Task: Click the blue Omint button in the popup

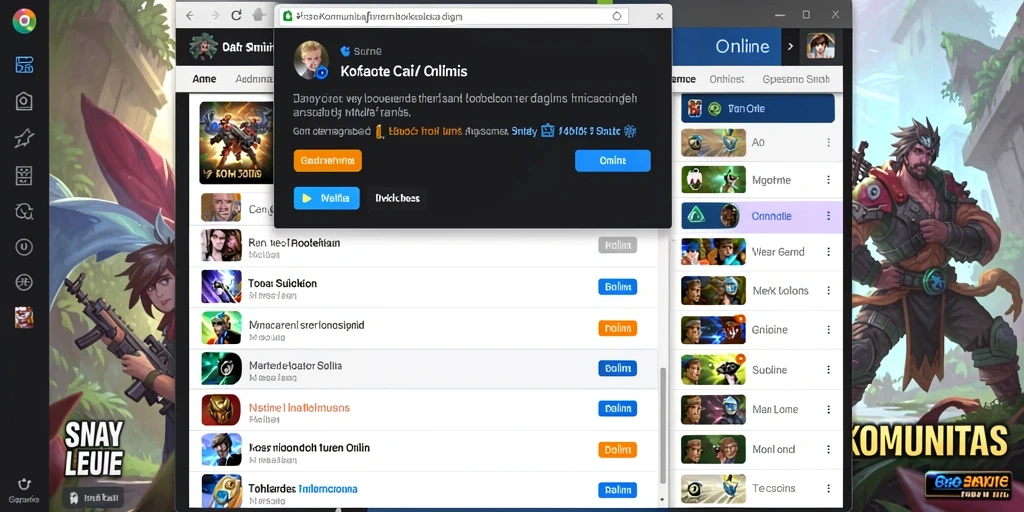Action: (613, 161)
